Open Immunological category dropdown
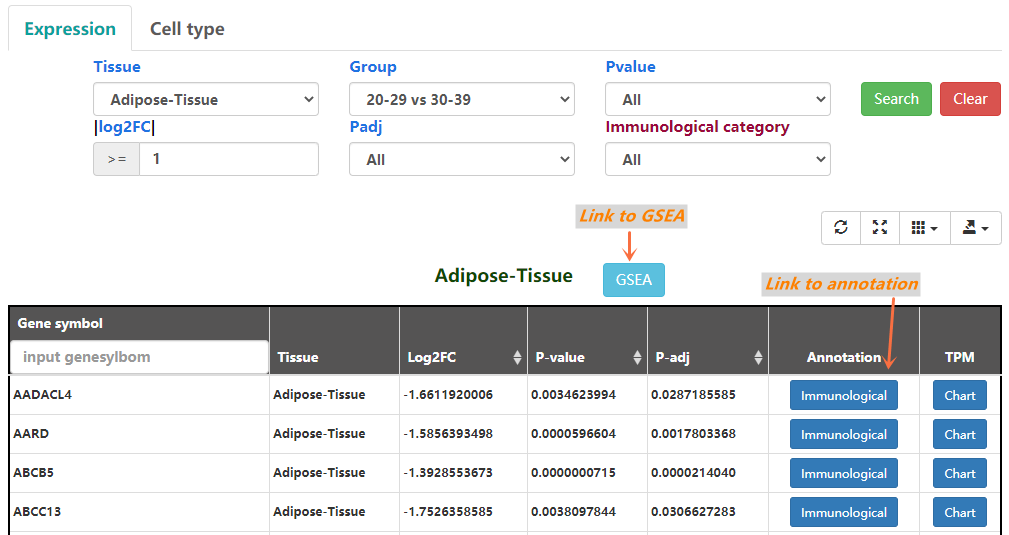This screenshot has height=535, width=1009. point(717,159)
